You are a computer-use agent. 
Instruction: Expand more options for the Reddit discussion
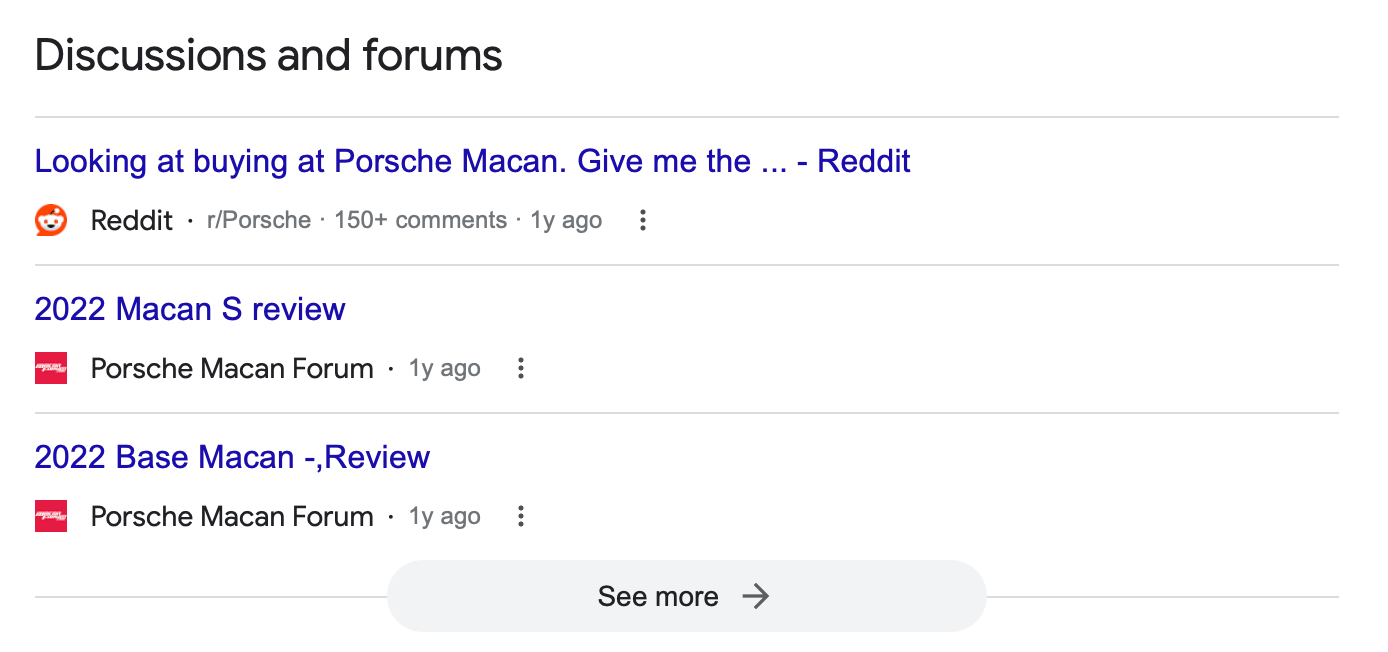[641, 220]
